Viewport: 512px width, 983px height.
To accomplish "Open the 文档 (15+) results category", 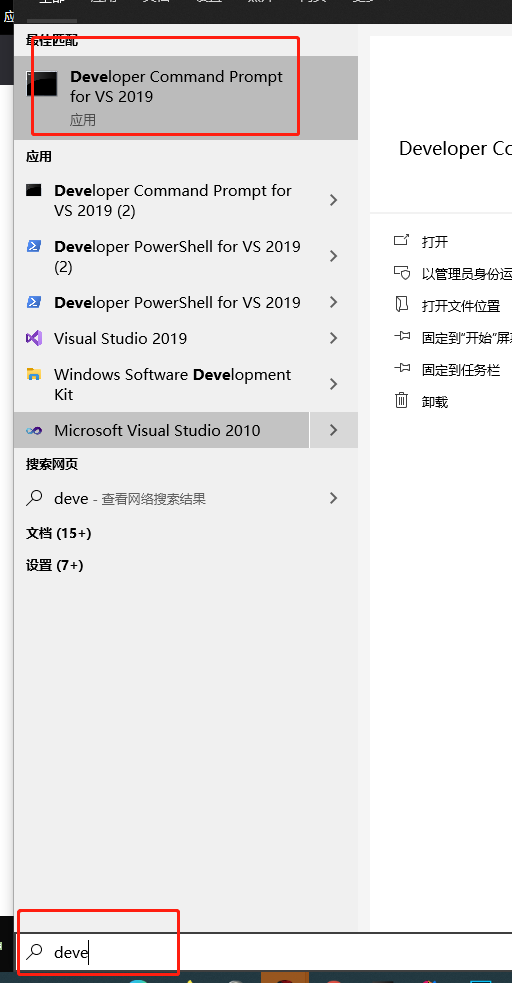I will pyautogui.click(x=58, y=534).
